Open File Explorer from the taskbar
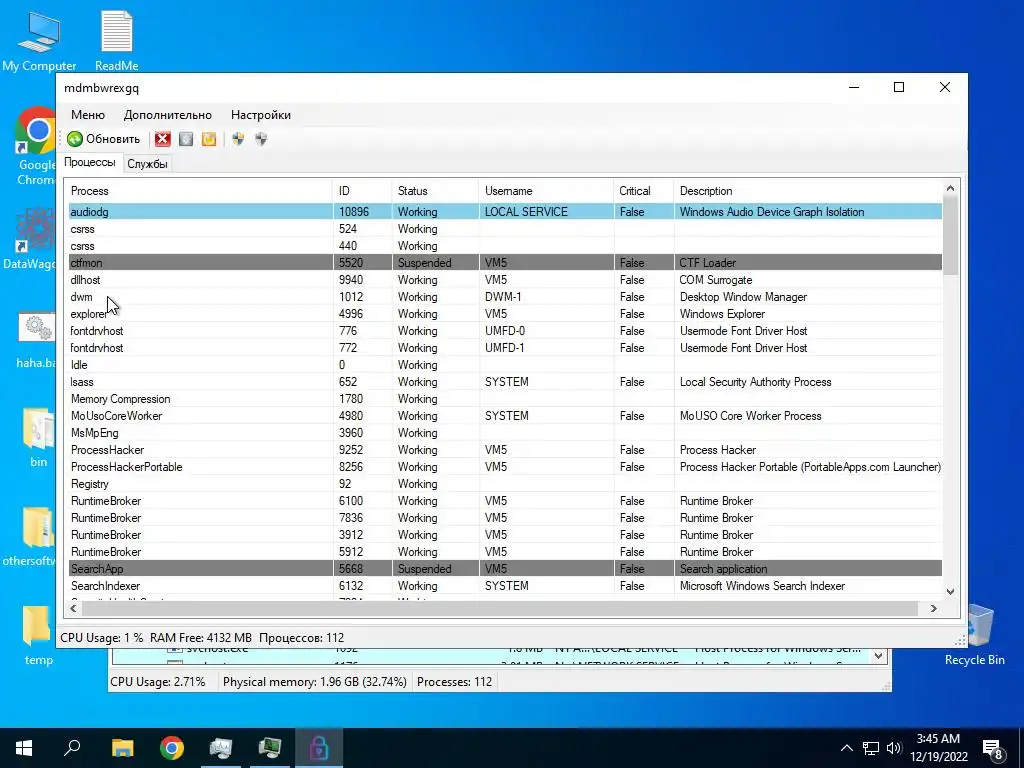This screenshot has width=1024, height=768. 123,748
